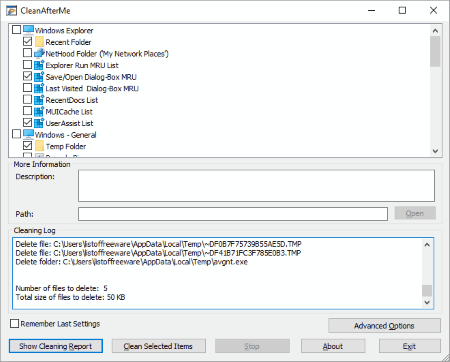The height and width of the screenshot is (362, 450).
Task: Click the NetHood Folder network icon
Action: (39, 53)
